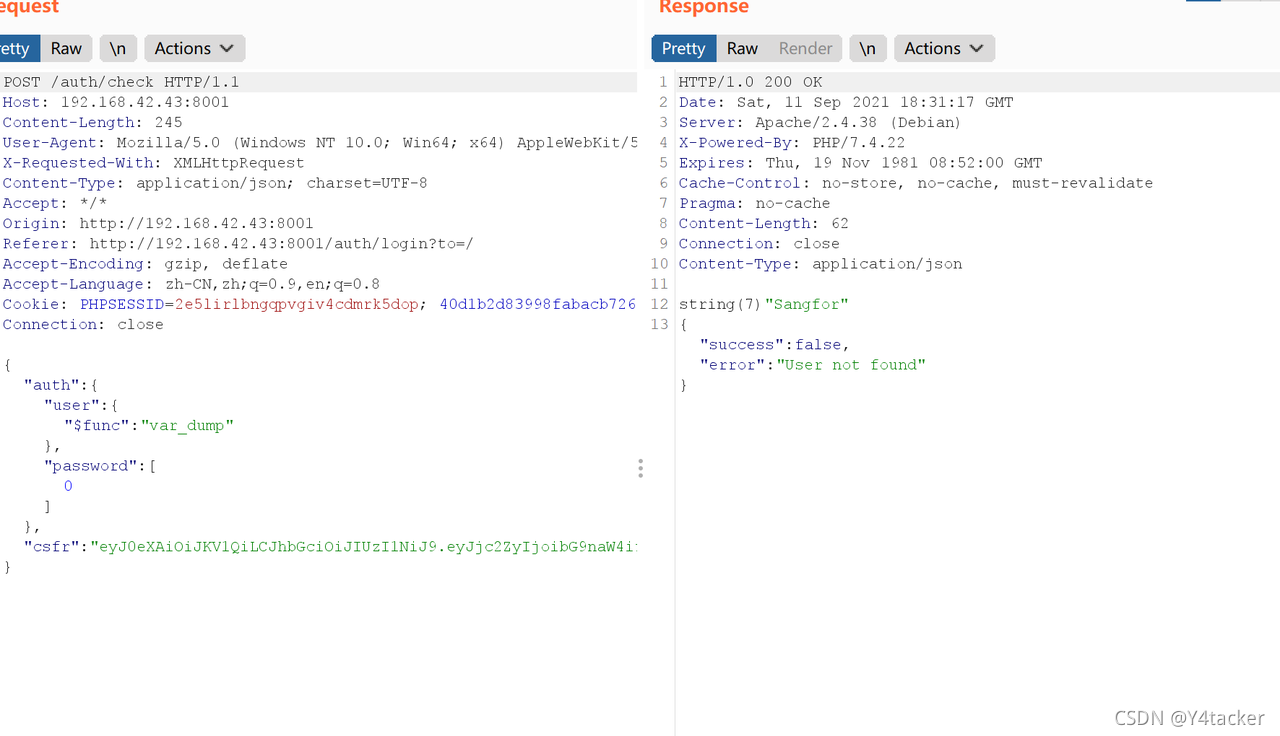Click the response Connection: close header
1280x736 pixels.
[759, 243]
